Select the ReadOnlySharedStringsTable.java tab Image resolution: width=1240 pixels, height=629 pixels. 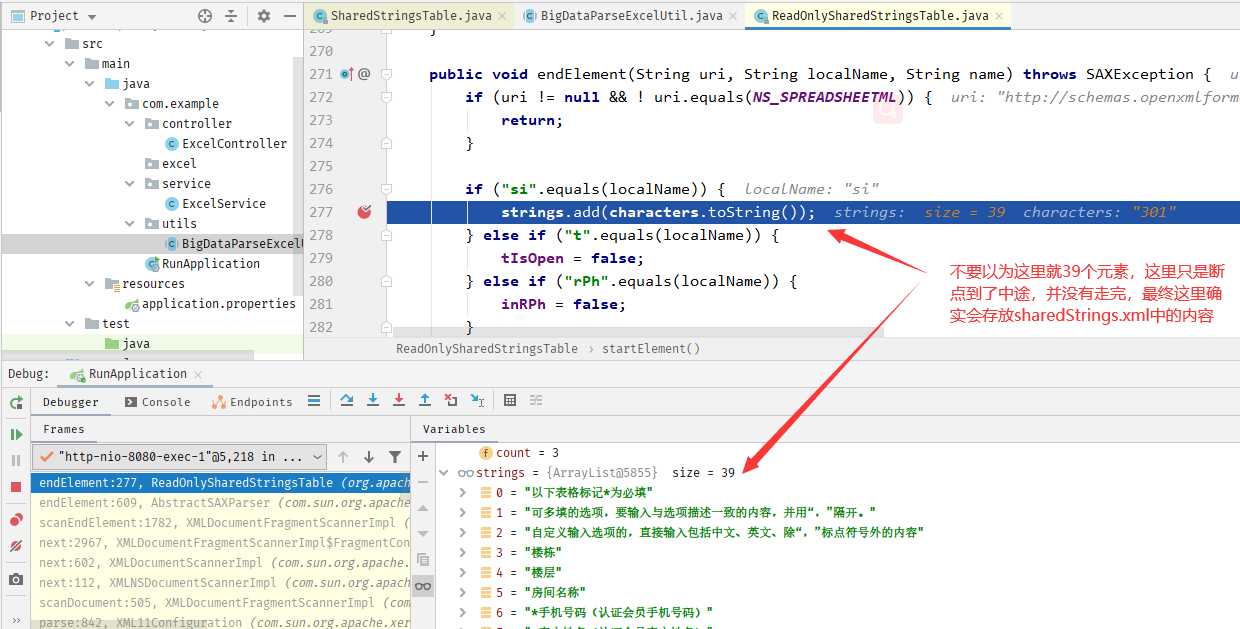[879, 16]
